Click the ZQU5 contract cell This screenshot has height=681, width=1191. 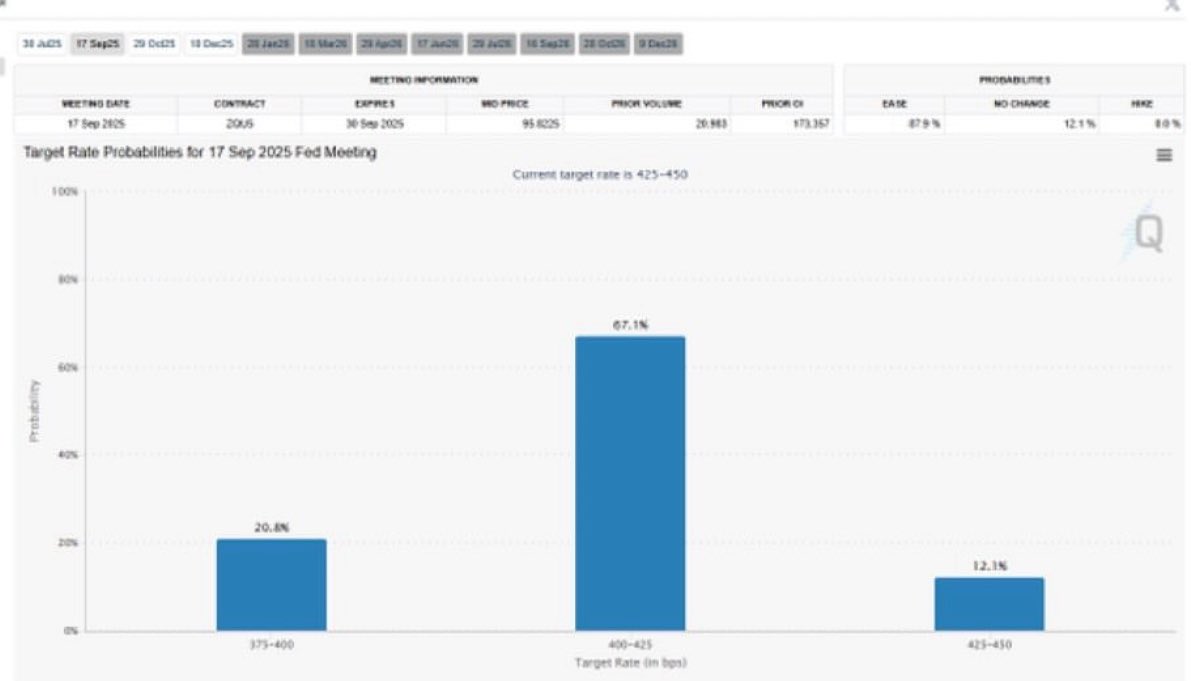click(x=238, y=125)
